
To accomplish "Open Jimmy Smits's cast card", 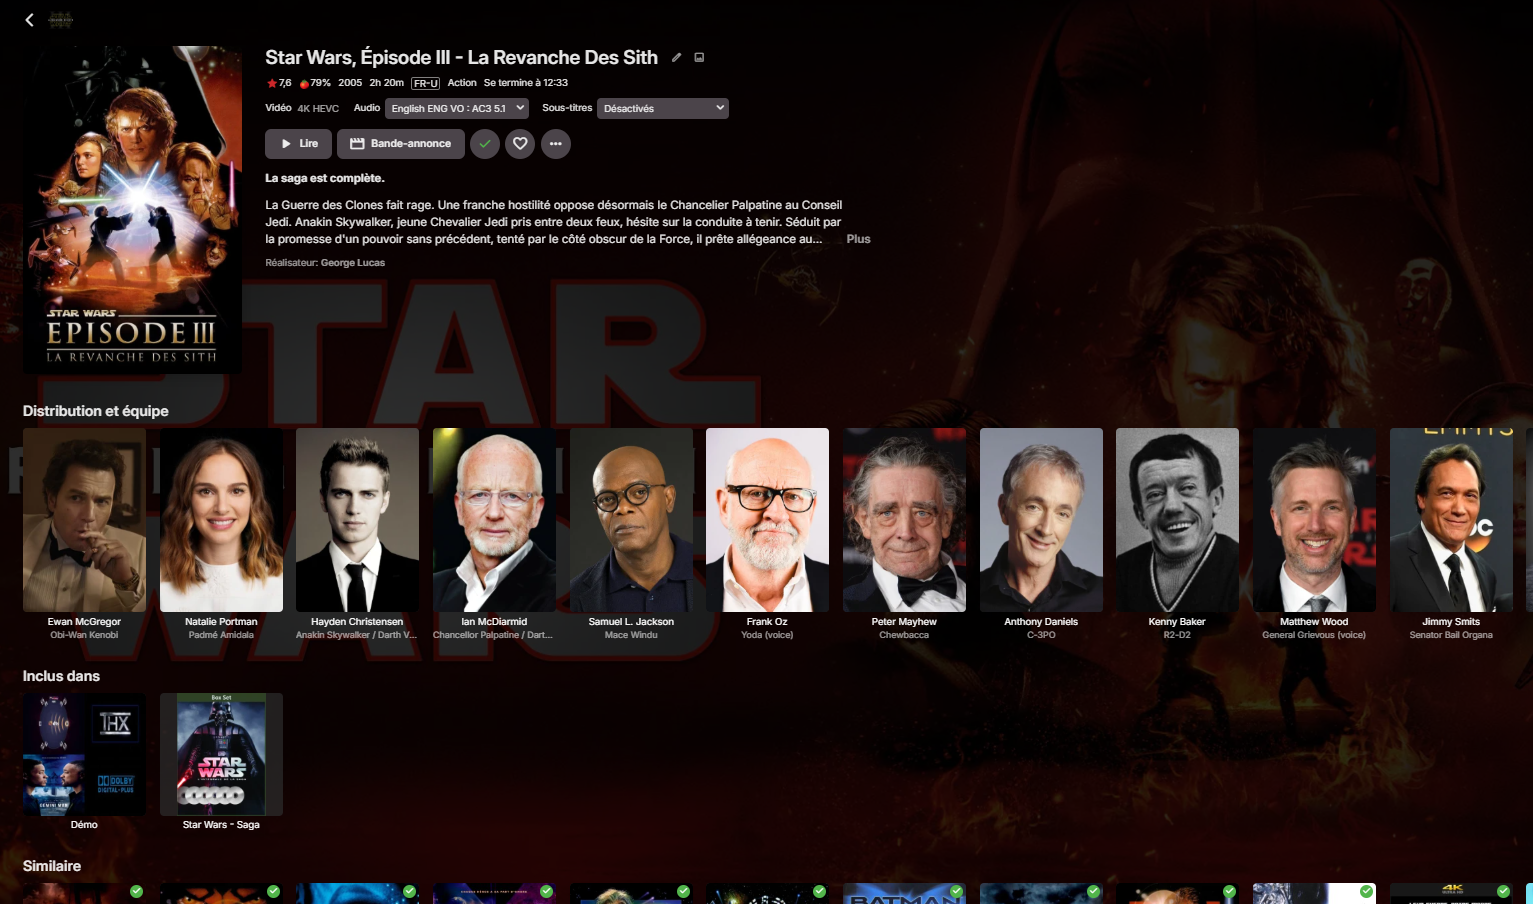I will click(x=1451, y=534).
